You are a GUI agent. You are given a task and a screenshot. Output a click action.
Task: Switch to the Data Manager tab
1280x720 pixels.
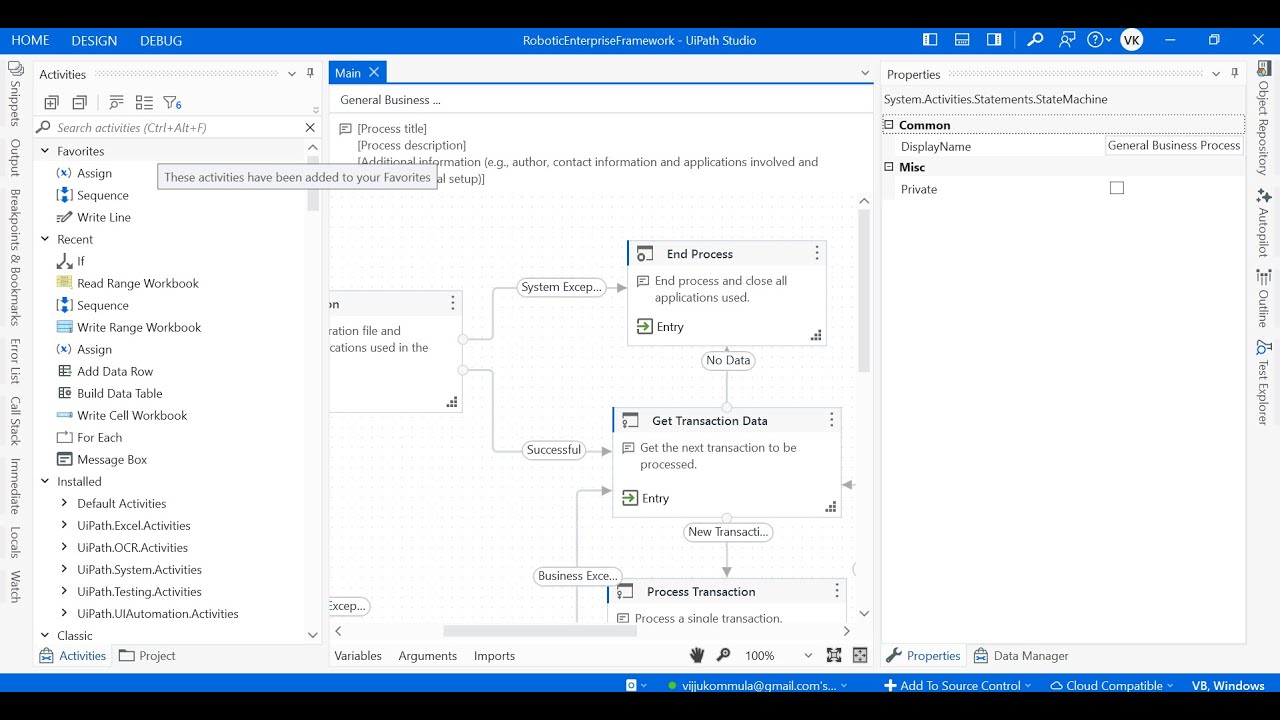point(1021,656)
